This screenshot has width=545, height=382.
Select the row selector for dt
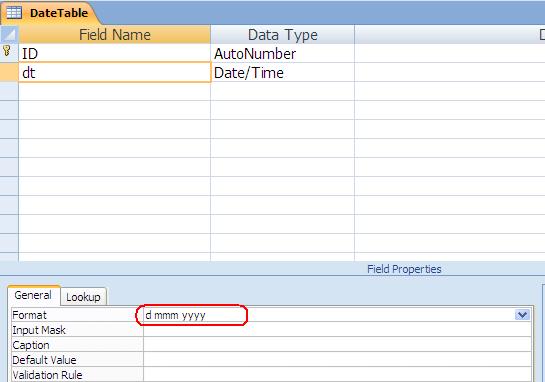click(9, 73)
